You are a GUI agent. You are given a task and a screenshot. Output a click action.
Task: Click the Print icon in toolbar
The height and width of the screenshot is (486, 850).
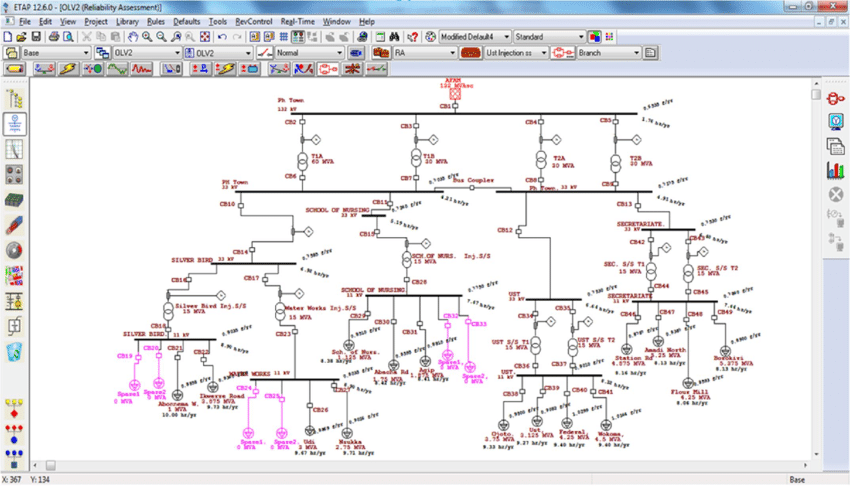click(53, 37)
